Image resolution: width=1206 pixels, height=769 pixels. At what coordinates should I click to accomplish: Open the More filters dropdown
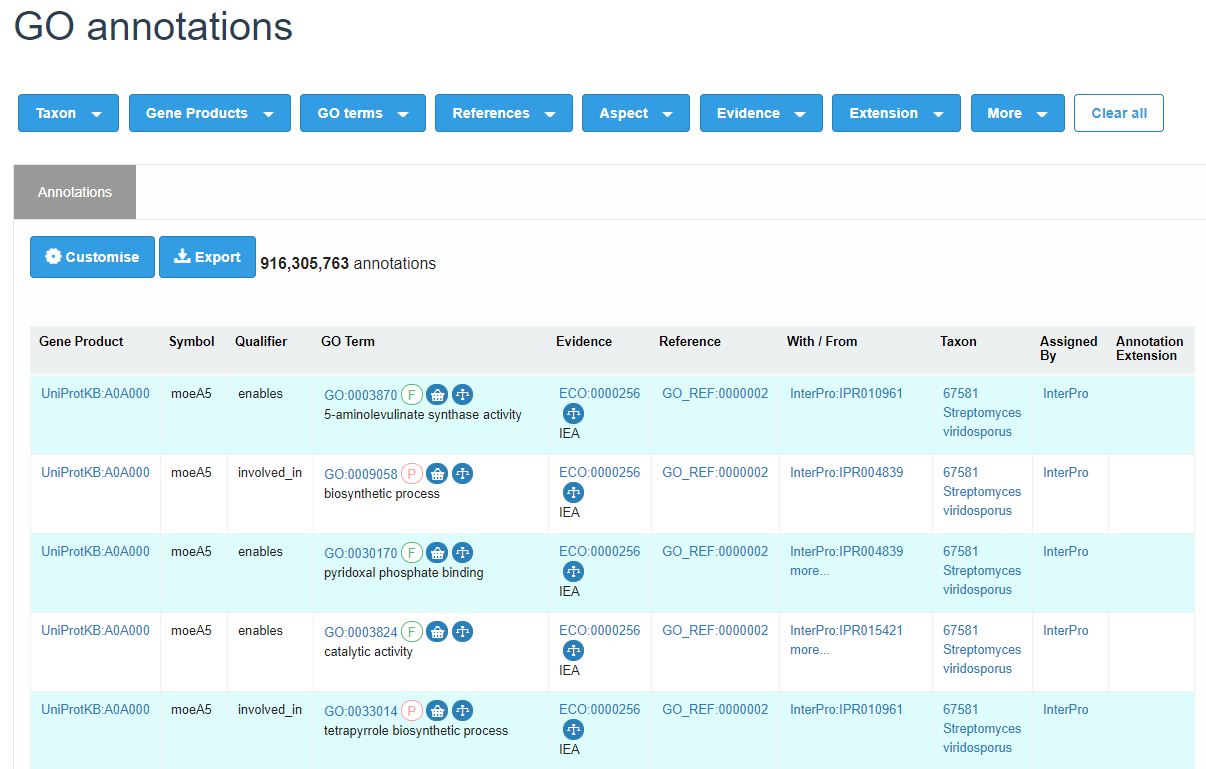click(1017, 113)
